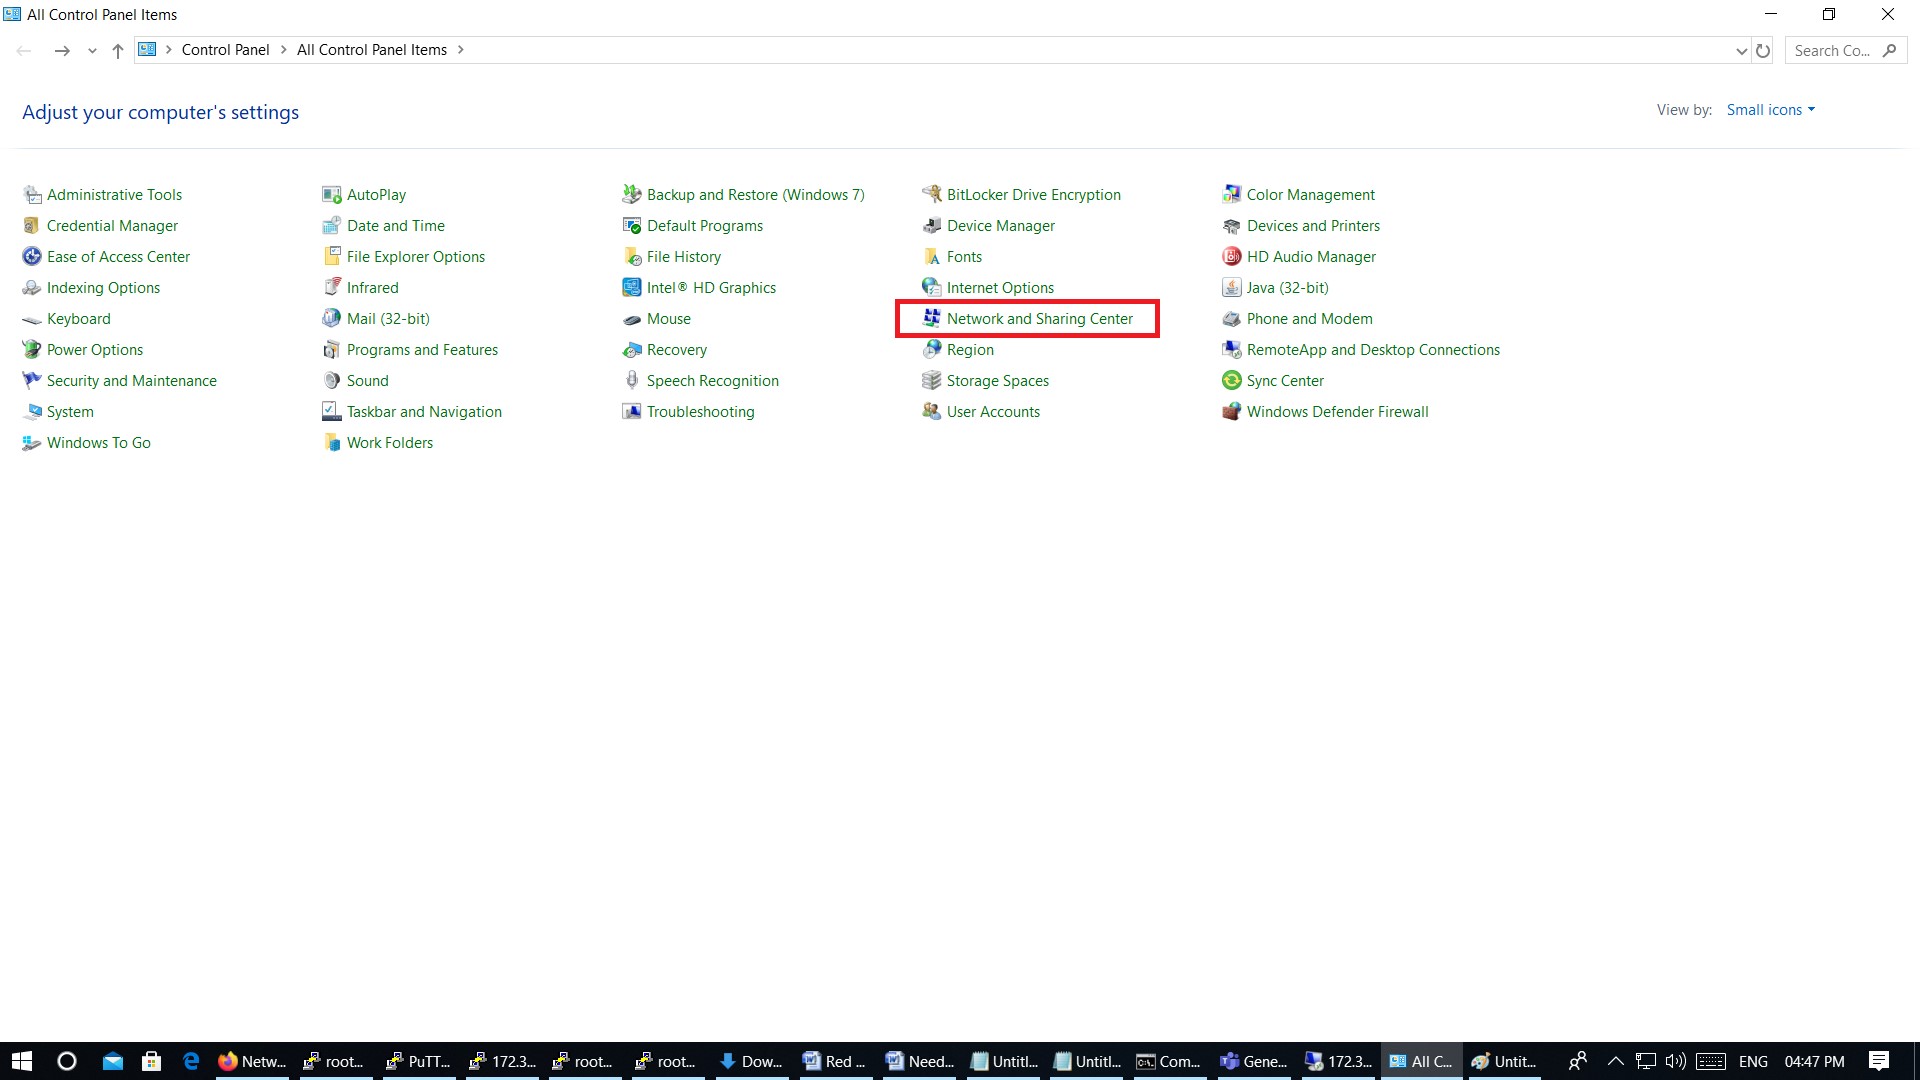
Task: Expand chevron after All Control Panel Items
Action: click(x=461, y=50)
